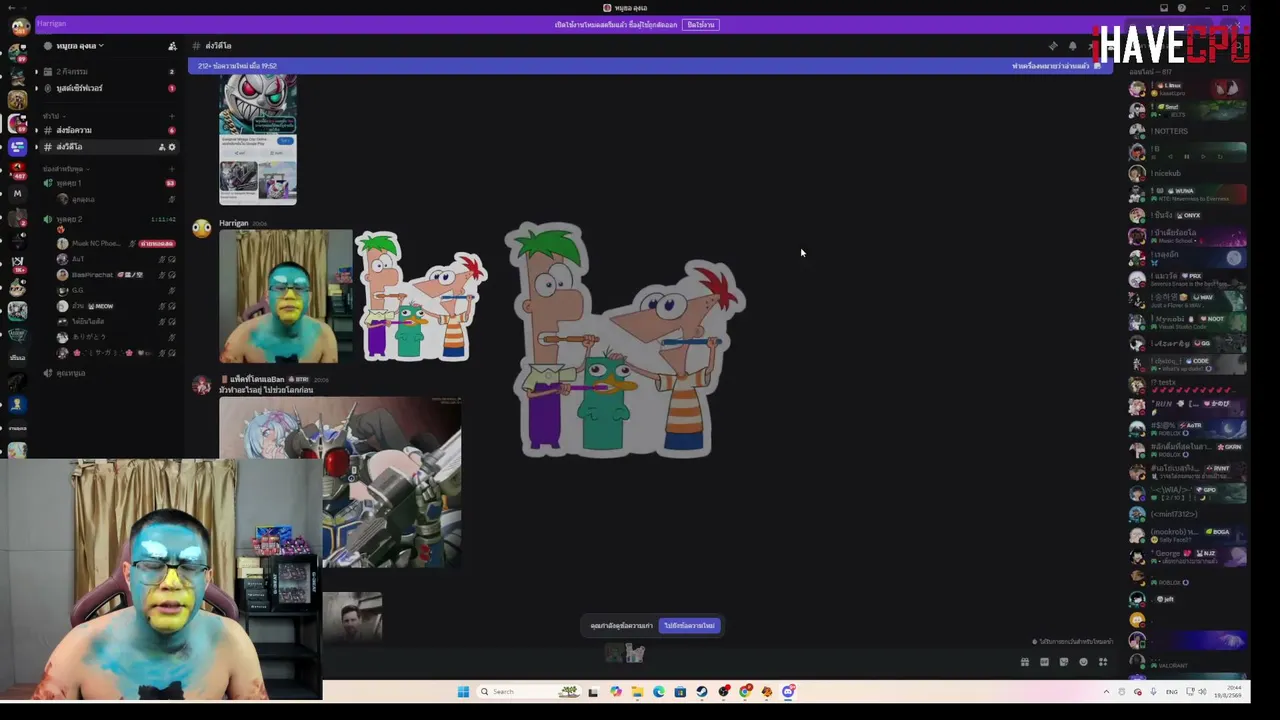Open the server icon with the 467 badge
1280x720 pixels.
pos(17,171)
